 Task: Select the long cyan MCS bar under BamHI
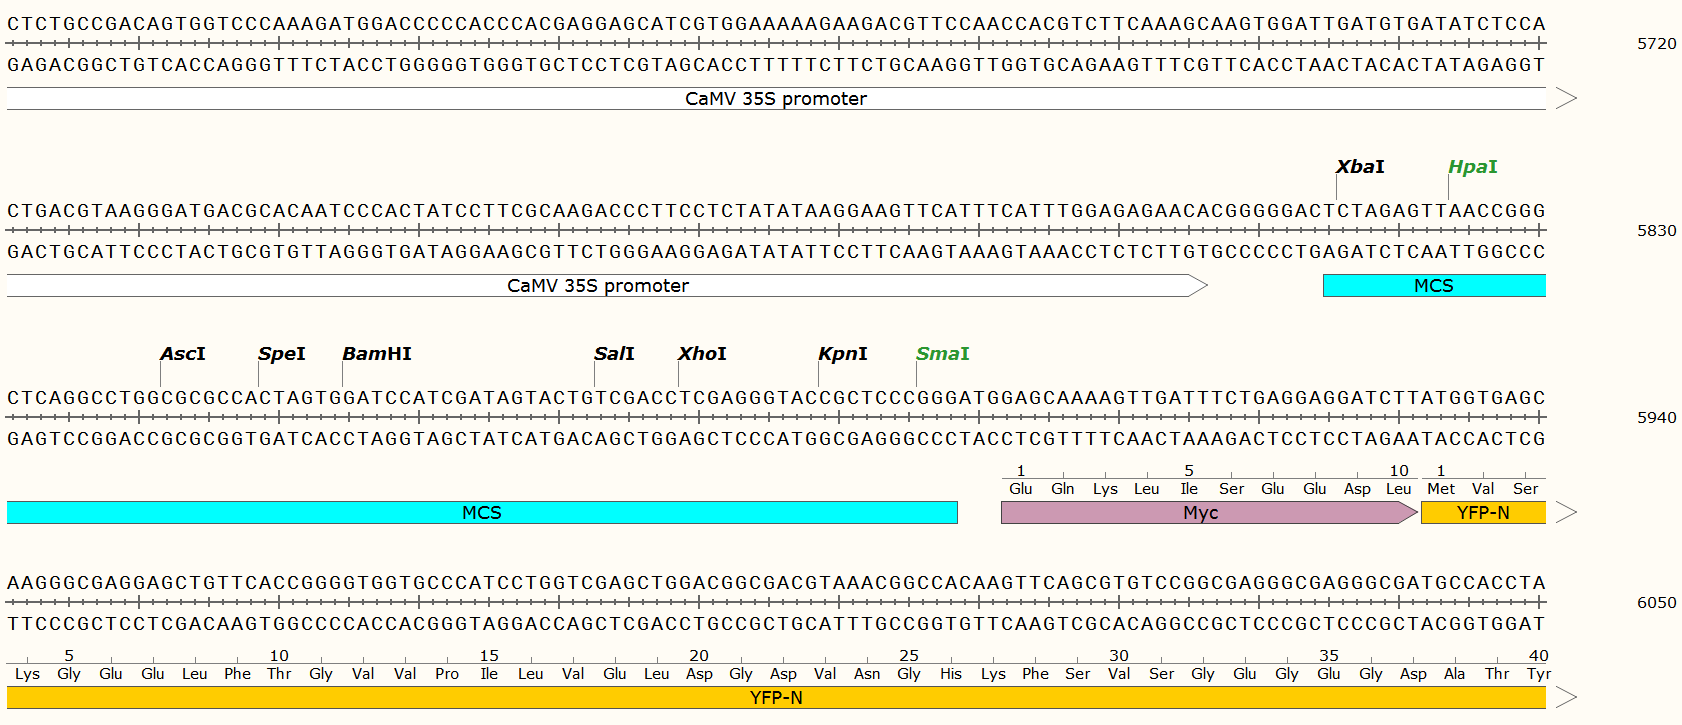[x=481, y=513]
